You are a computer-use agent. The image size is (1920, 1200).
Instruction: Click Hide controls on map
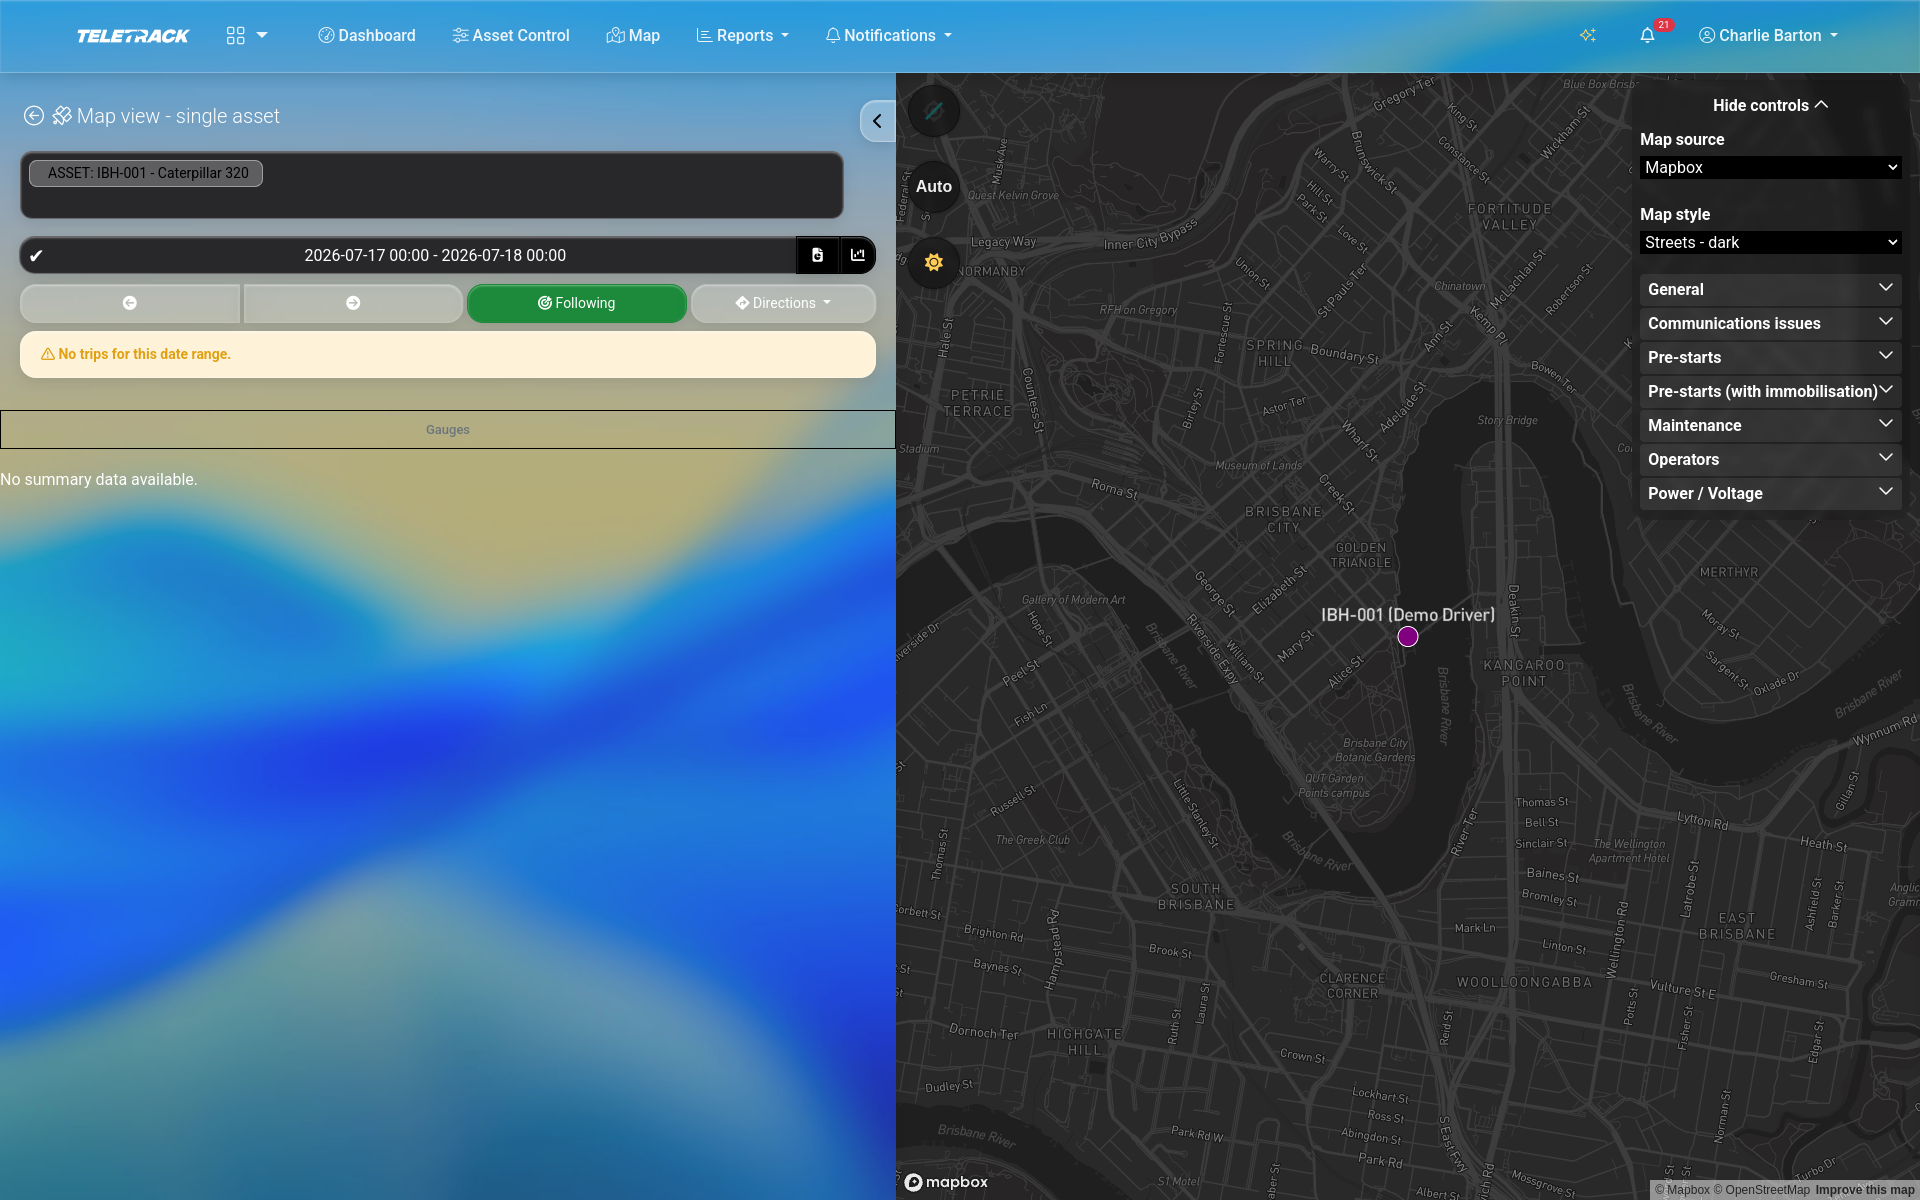1770,105
